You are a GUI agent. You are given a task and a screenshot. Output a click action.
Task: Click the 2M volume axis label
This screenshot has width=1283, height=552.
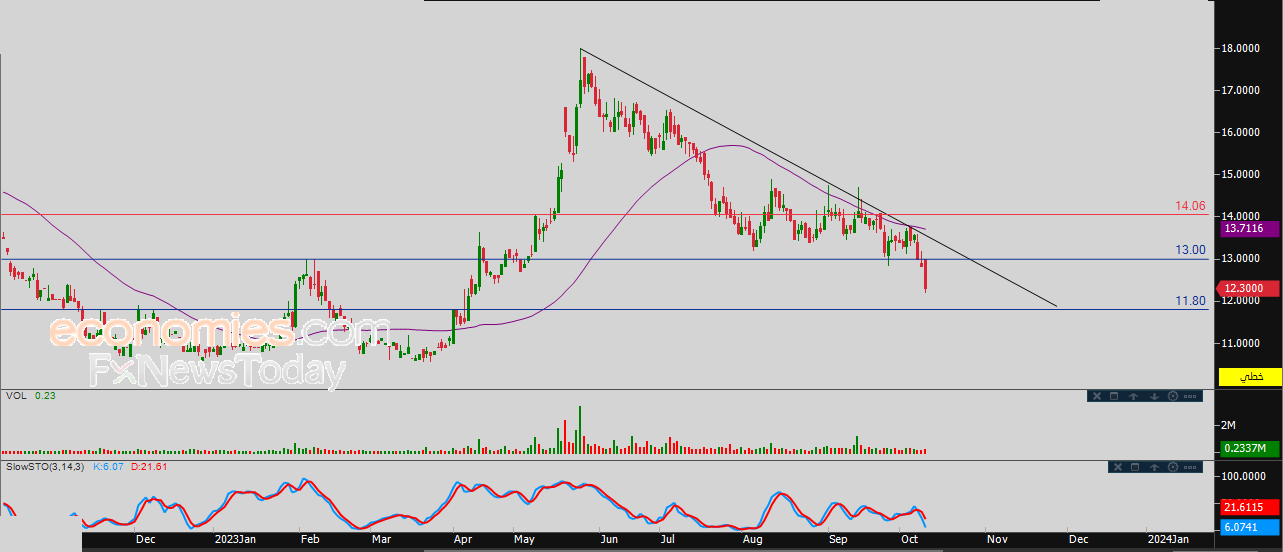coord(1228,425)
